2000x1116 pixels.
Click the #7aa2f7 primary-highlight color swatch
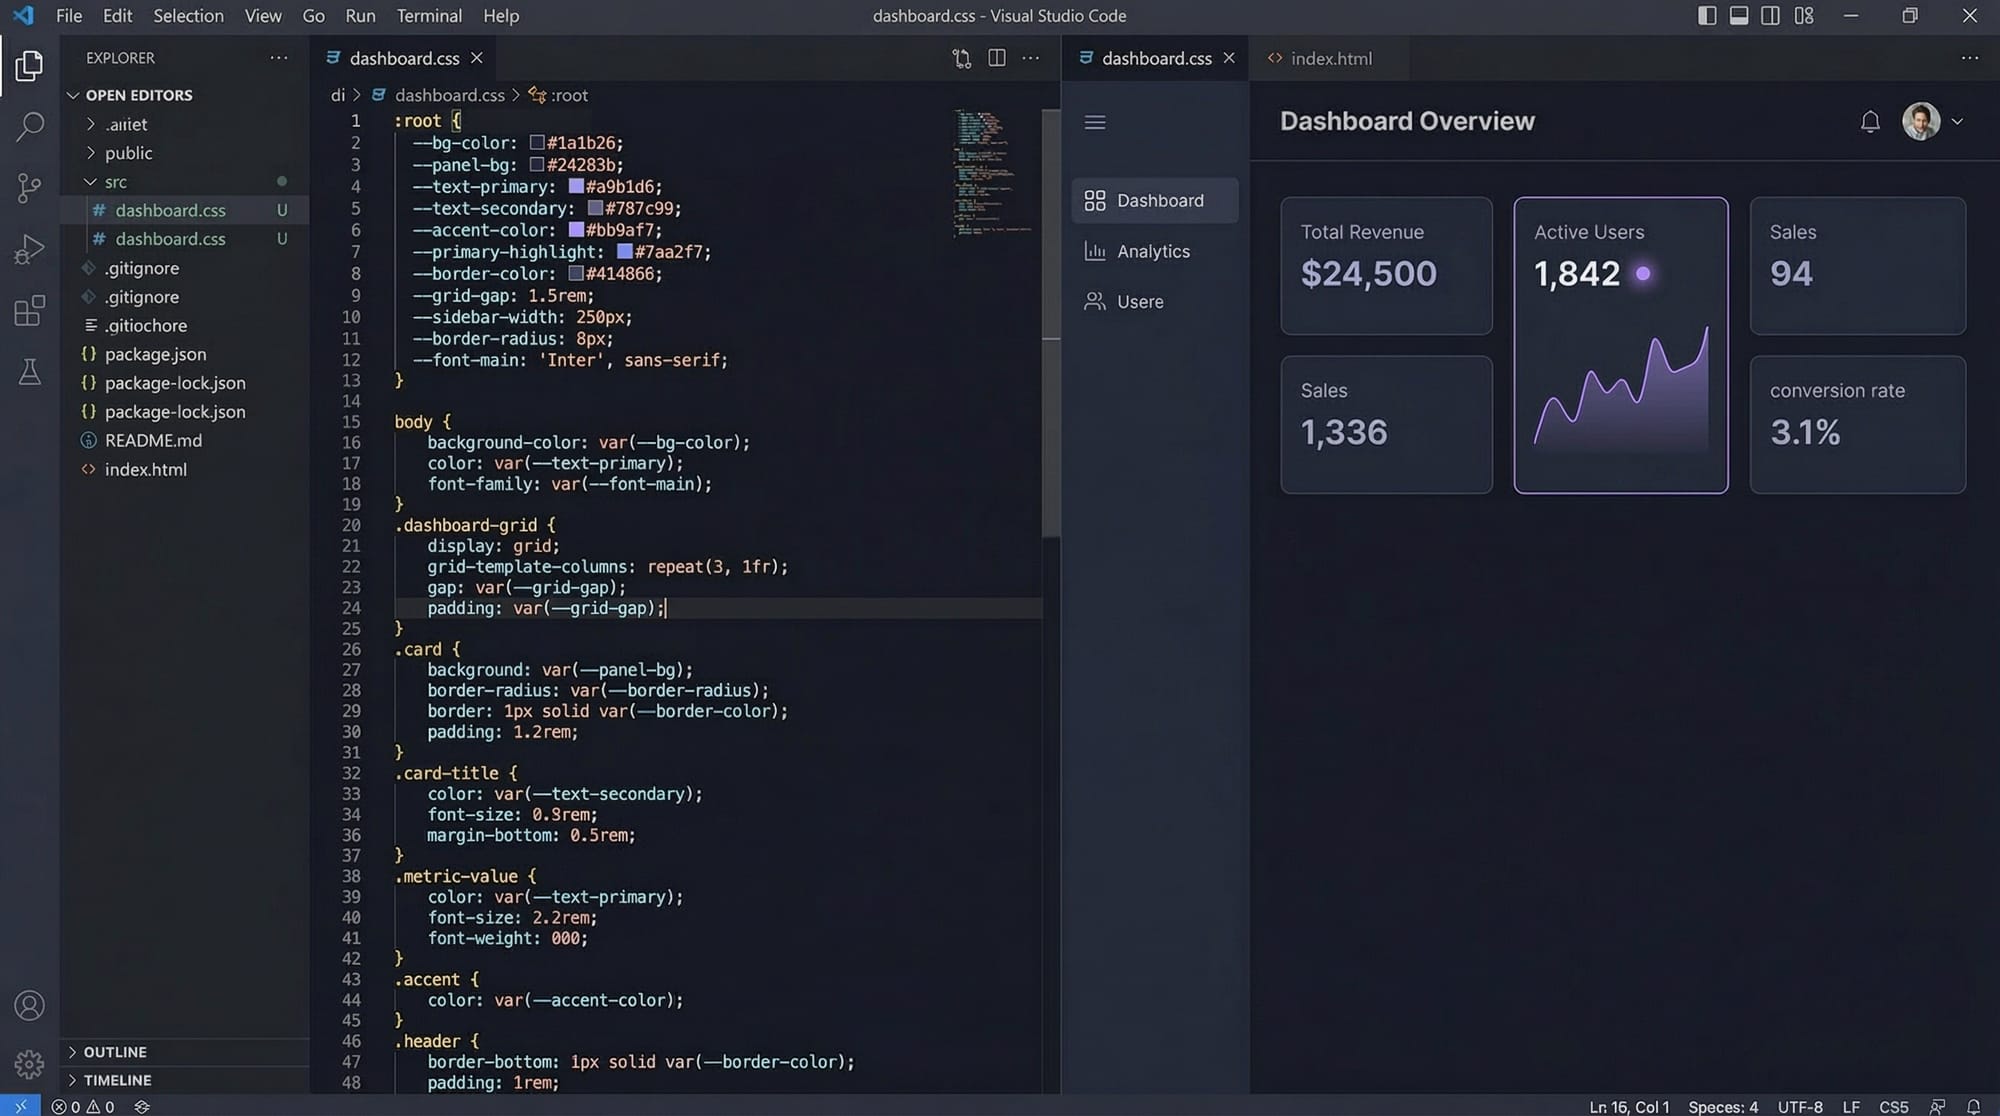(x=624, y=252)
